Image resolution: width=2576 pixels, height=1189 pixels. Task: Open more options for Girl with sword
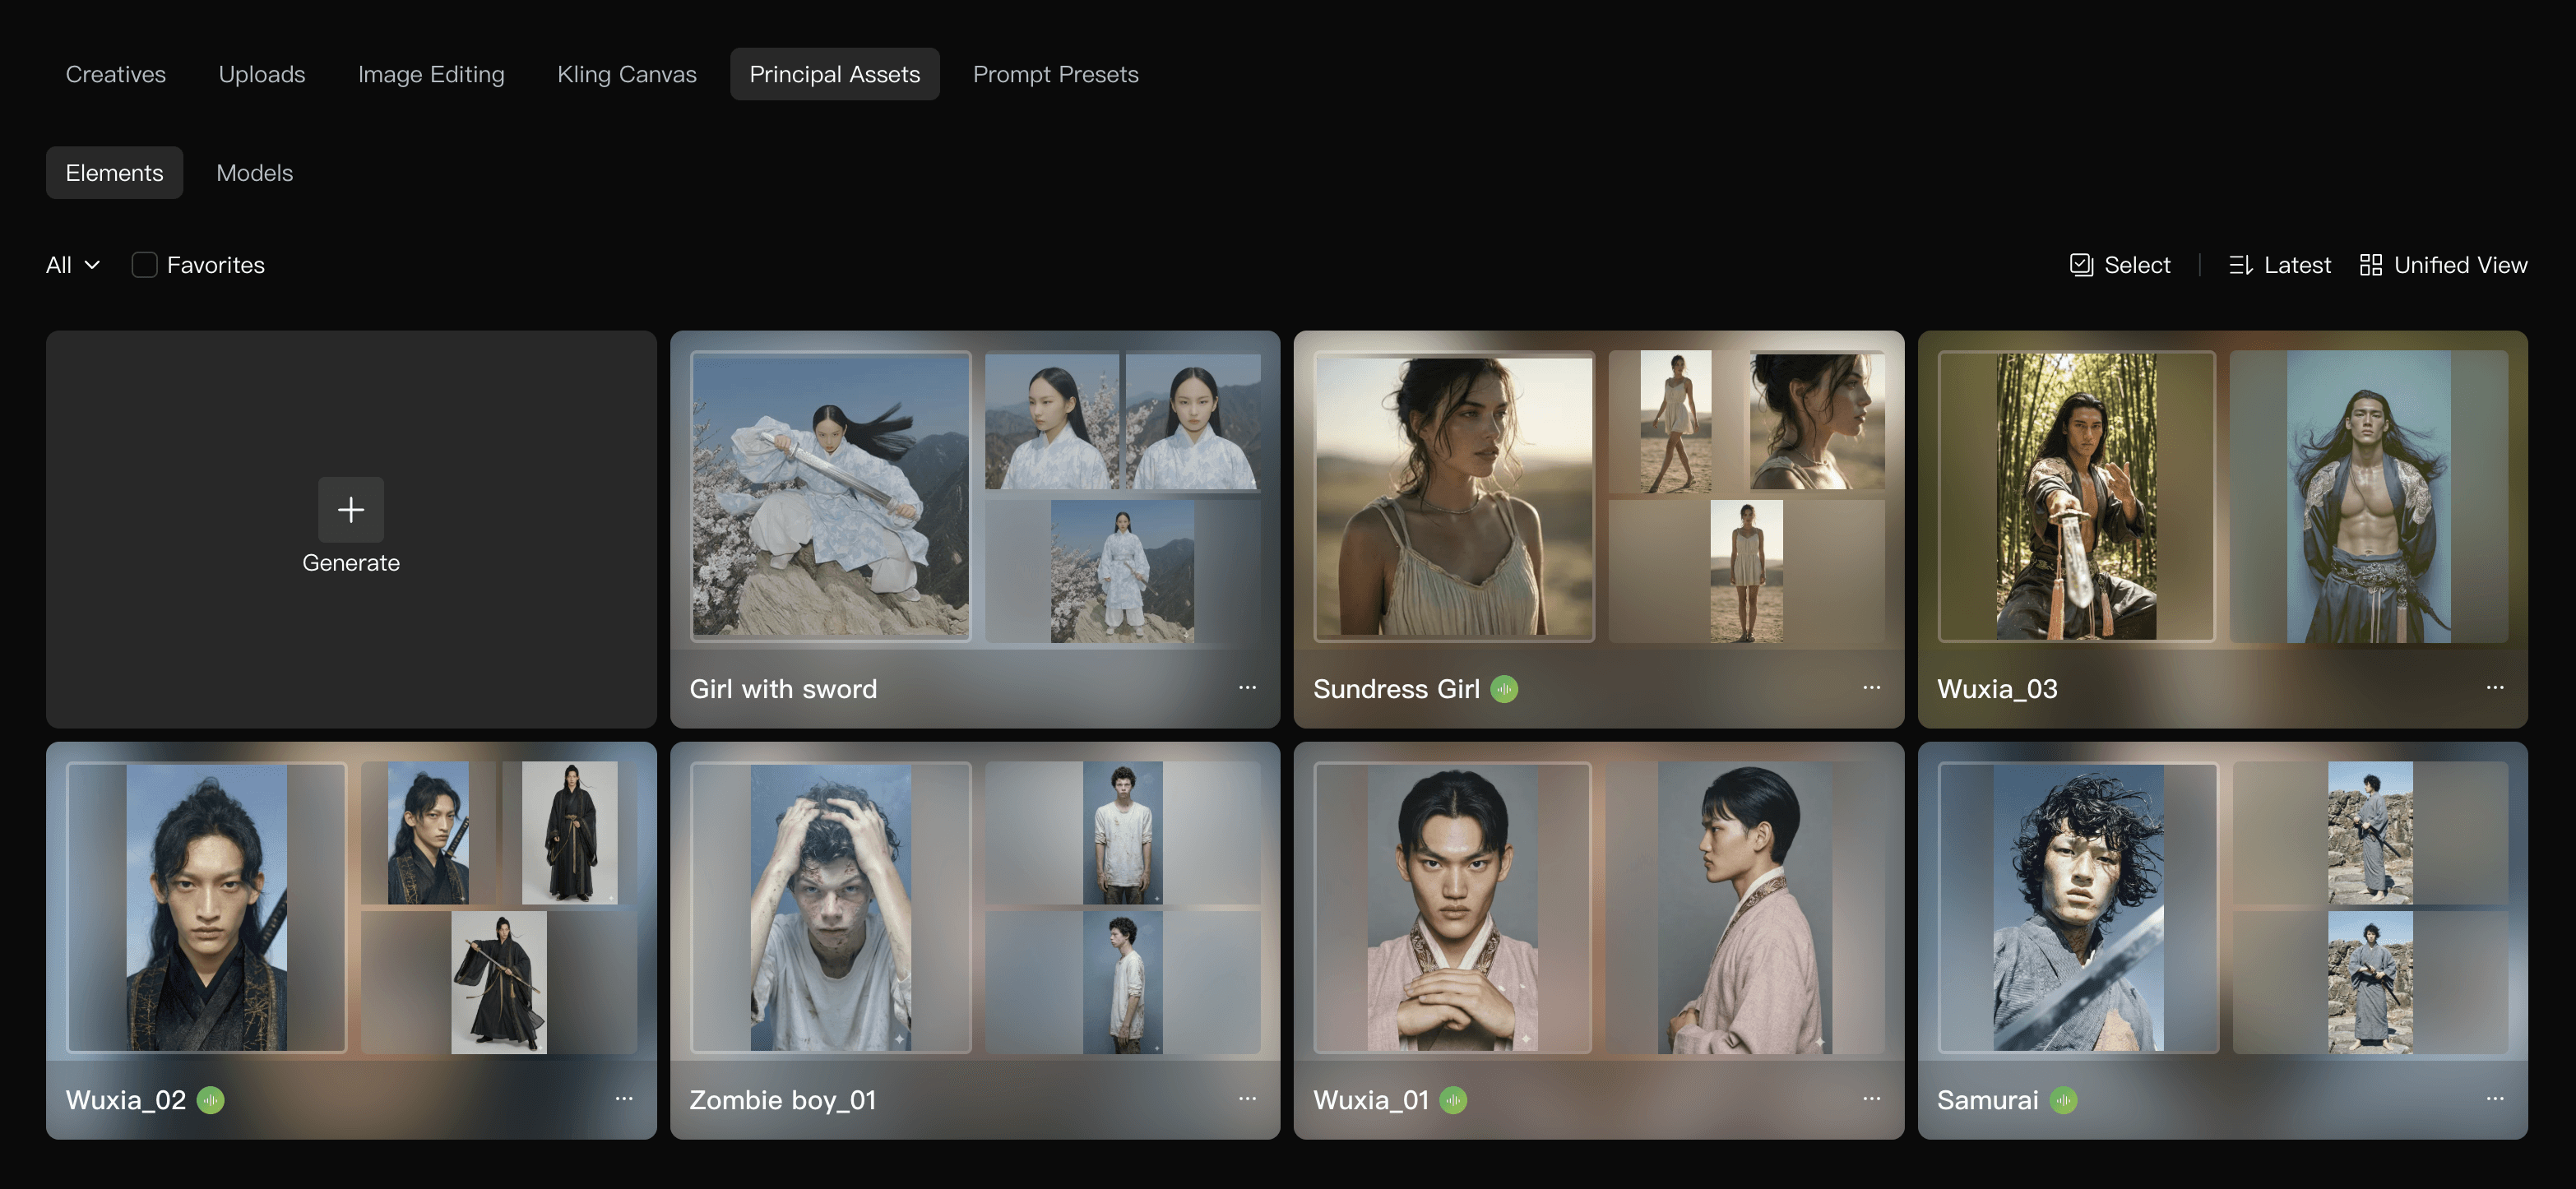[1247, 687]
